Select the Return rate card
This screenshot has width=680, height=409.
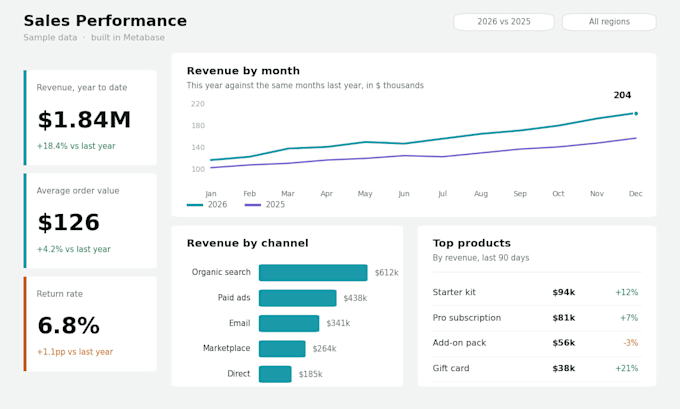tap(90, 324)
